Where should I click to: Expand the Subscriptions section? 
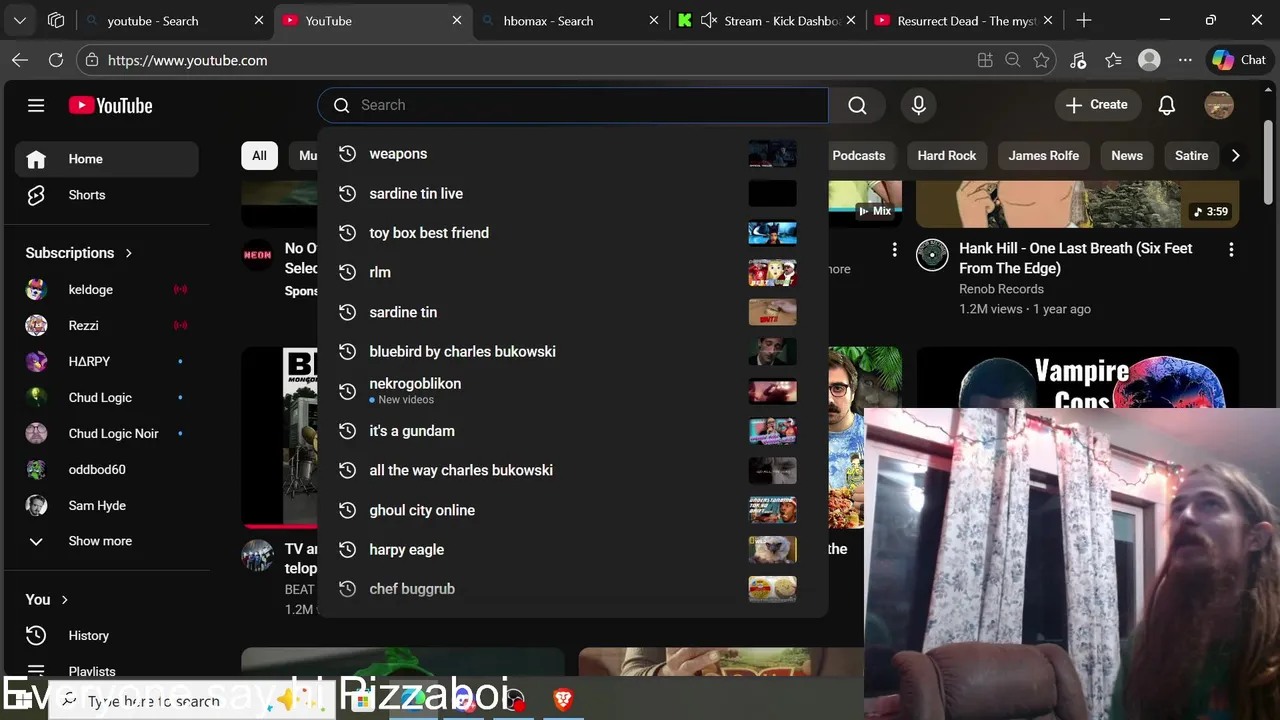click(x=79, y=253)
